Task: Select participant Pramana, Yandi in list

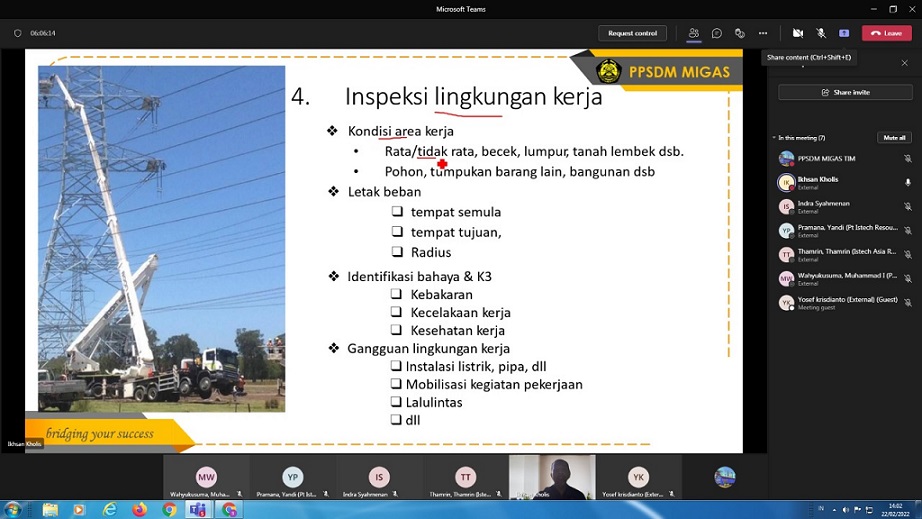Action: (846, 231)
